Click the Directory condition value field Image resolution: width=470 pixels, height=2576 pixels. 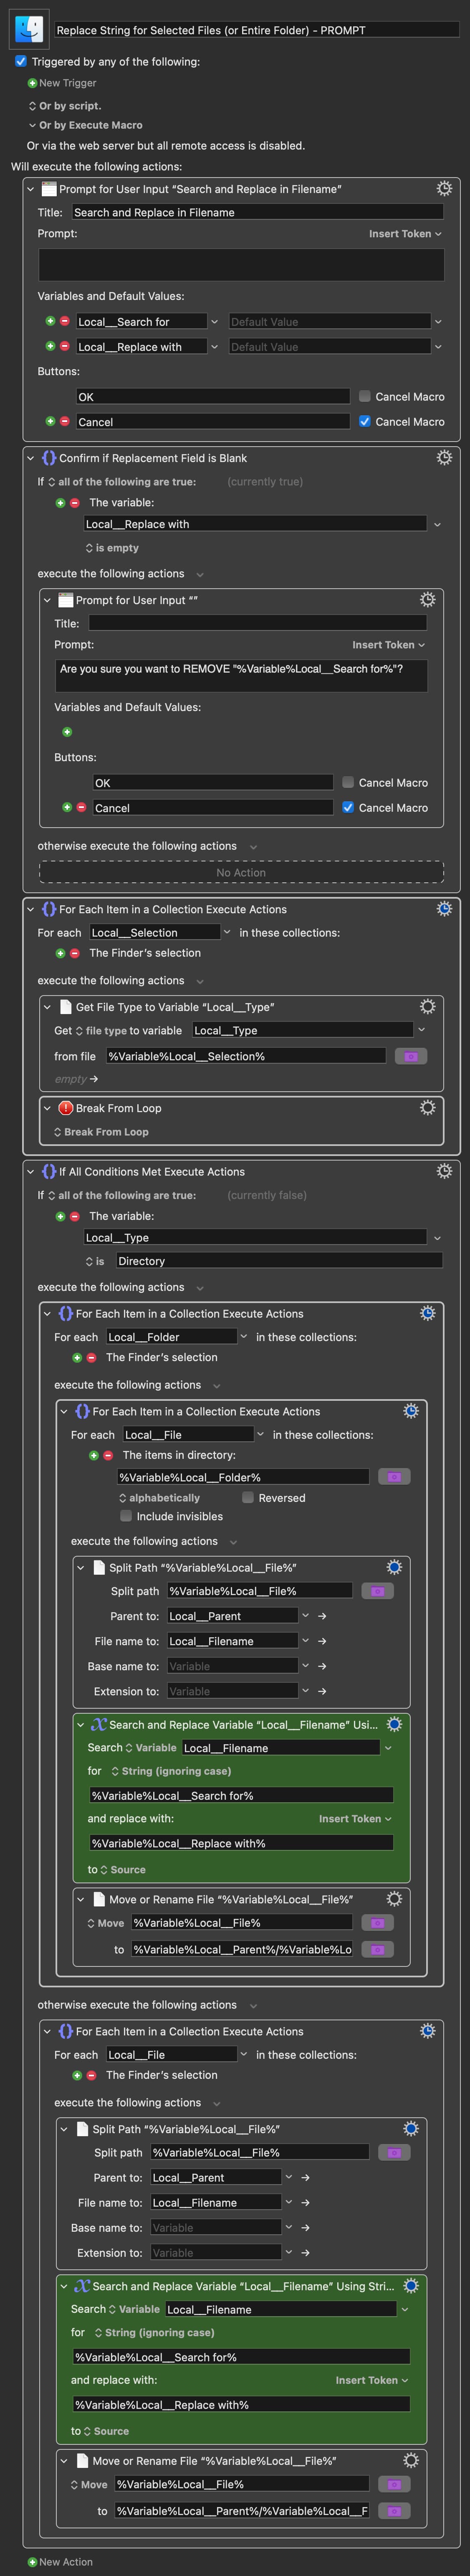click(279, 1260)
